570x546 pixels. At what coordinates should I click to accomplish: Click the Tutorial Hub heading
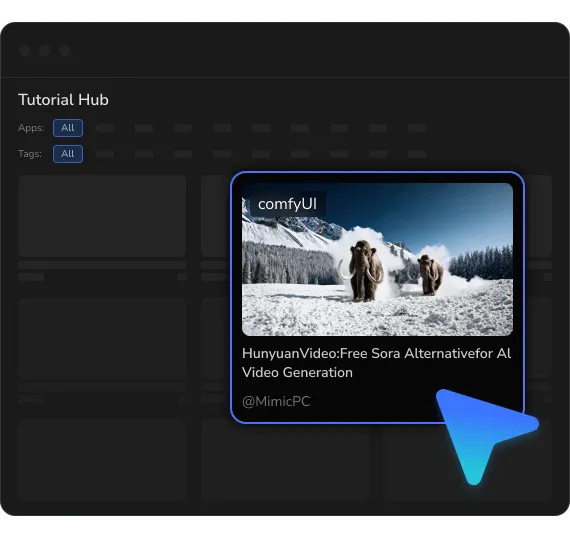63,100
